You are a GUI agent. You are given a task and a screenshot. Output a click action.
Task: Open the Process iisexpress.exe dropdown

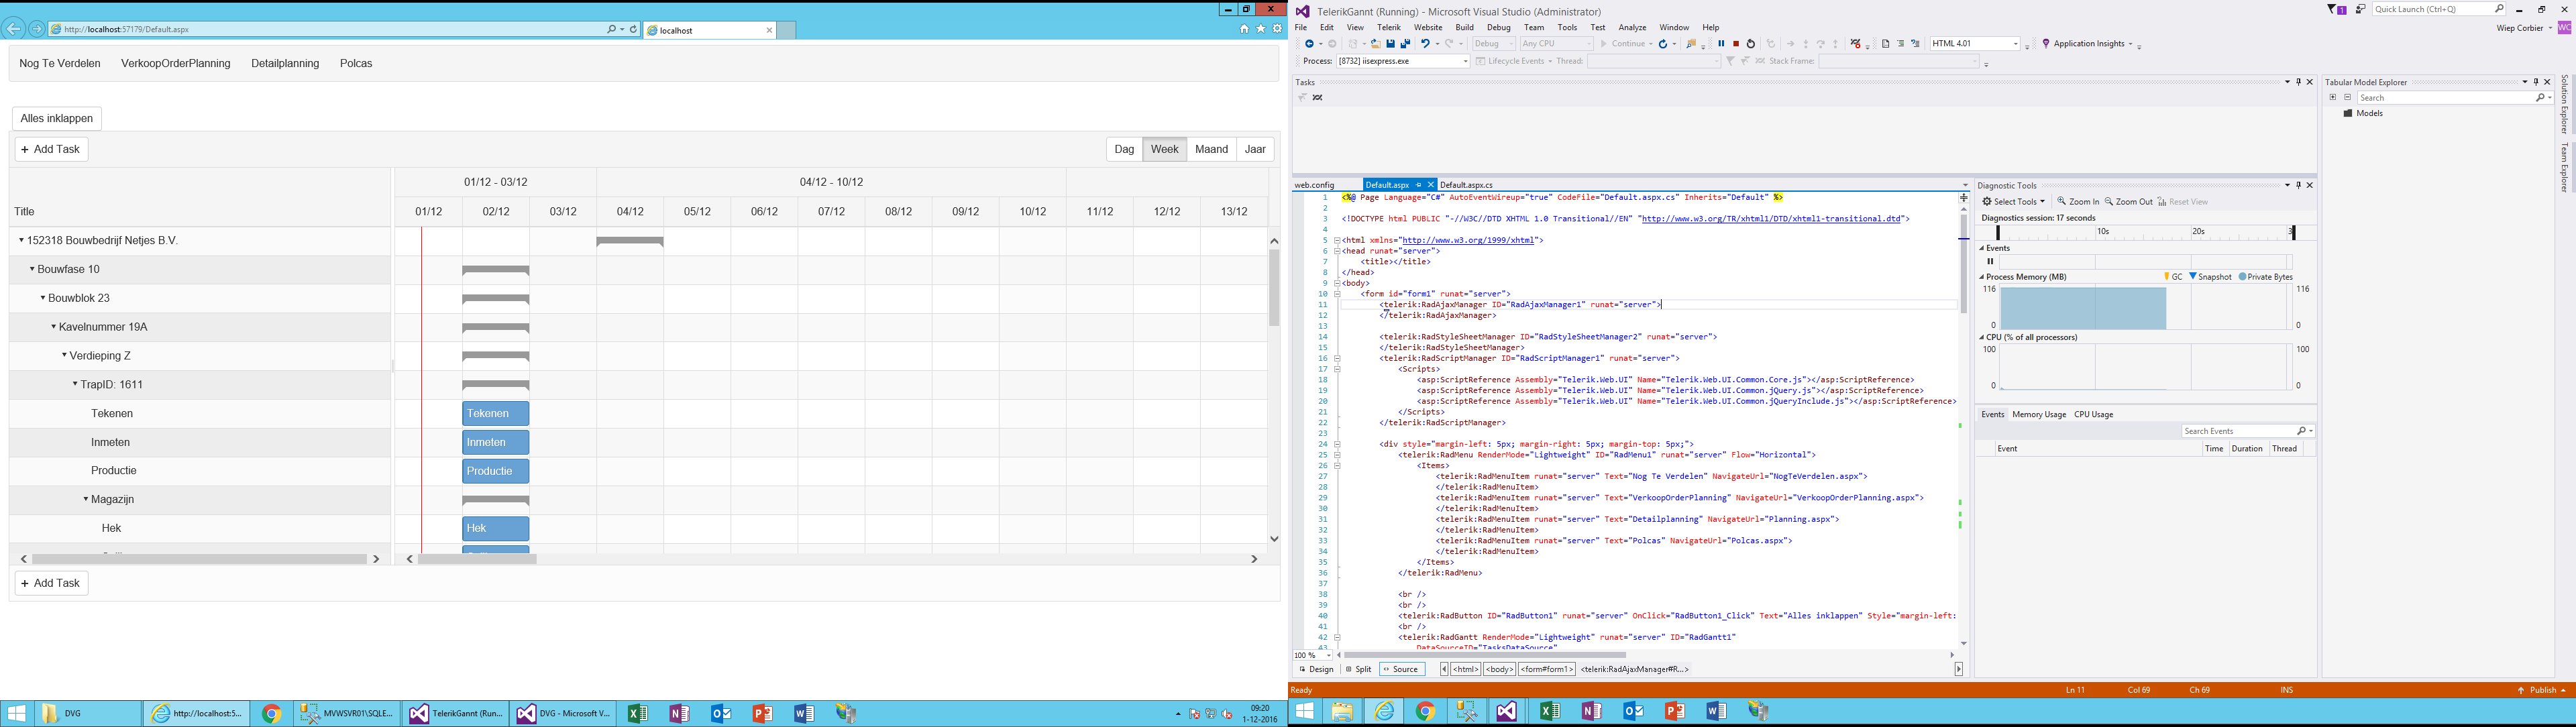[x=1465, y=62]
